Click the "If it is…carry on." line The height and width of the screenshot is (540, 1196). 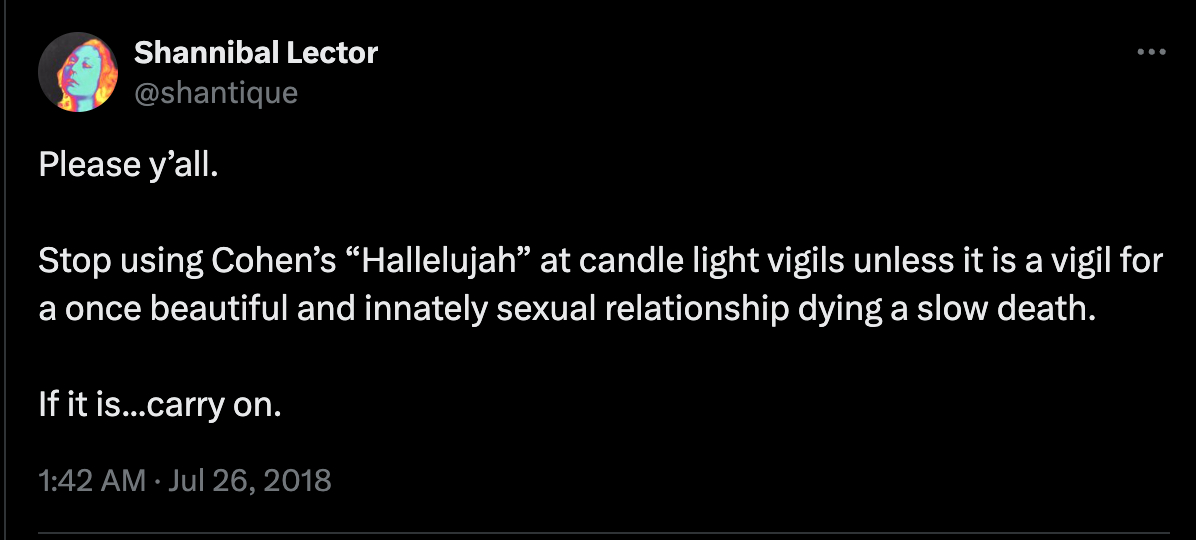160,408
